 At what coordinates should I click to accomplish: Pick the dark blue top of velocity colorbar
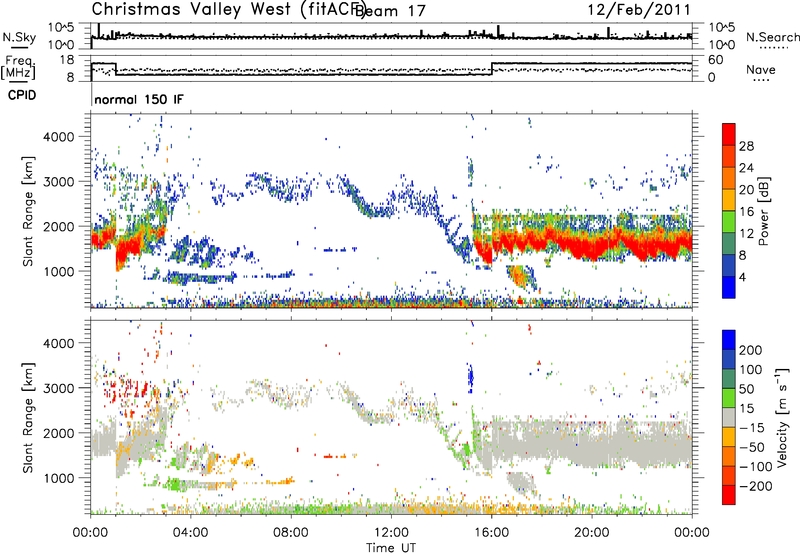click(729, 340)
